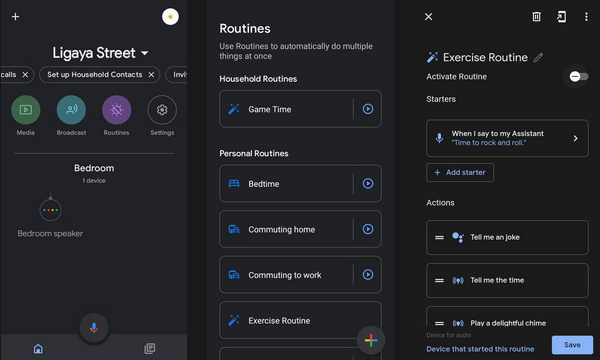Screen dimensions: 600x360
Task: Click 'Device that started this routine' link
Action: pyautogui.click(x=480, y=349)
